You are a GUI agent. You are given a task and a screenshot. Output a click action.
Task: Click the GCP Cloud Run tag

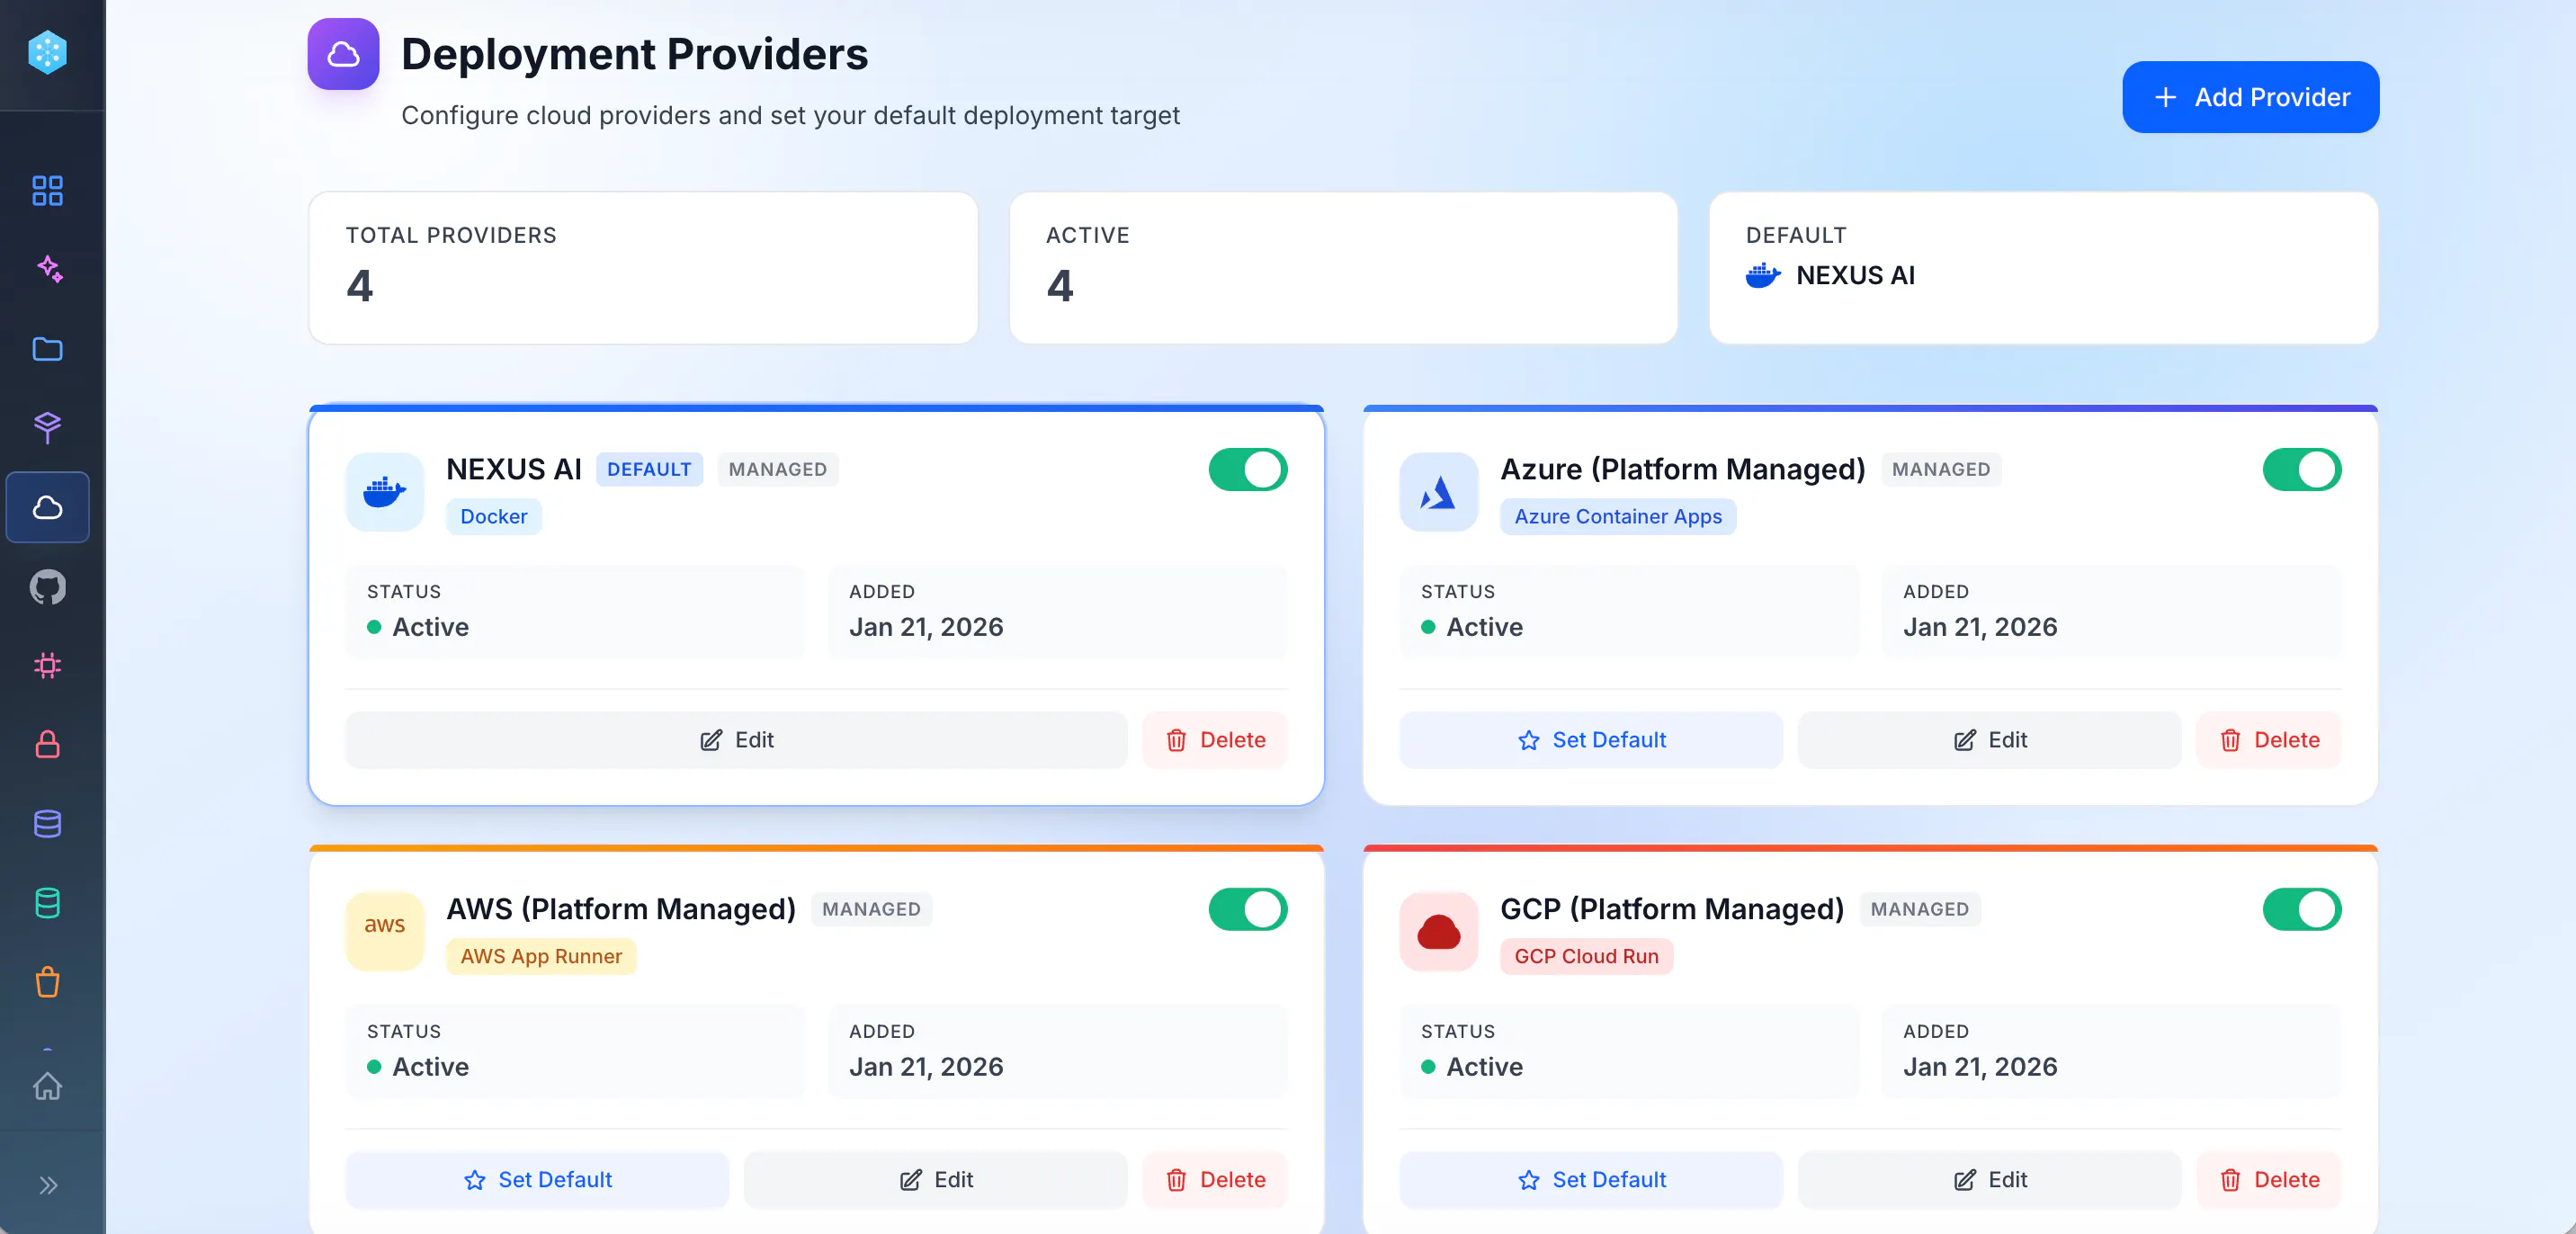coord(1586,957)
